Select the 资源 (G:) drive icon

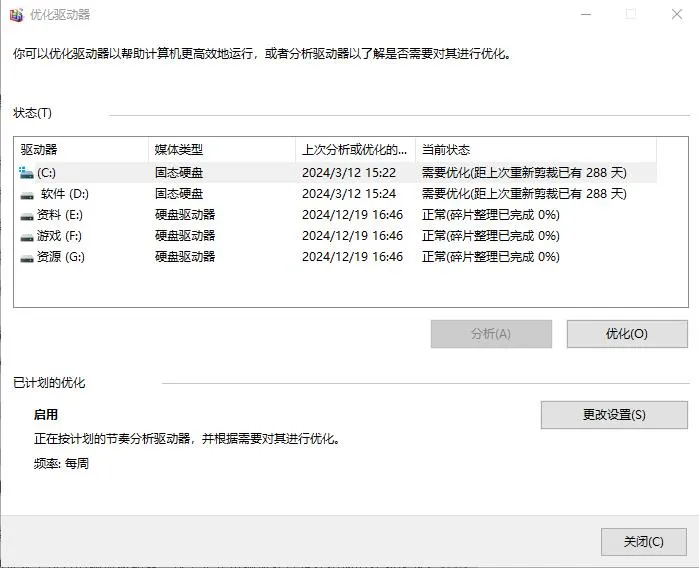pyautogui.click(x=26, y=257)
